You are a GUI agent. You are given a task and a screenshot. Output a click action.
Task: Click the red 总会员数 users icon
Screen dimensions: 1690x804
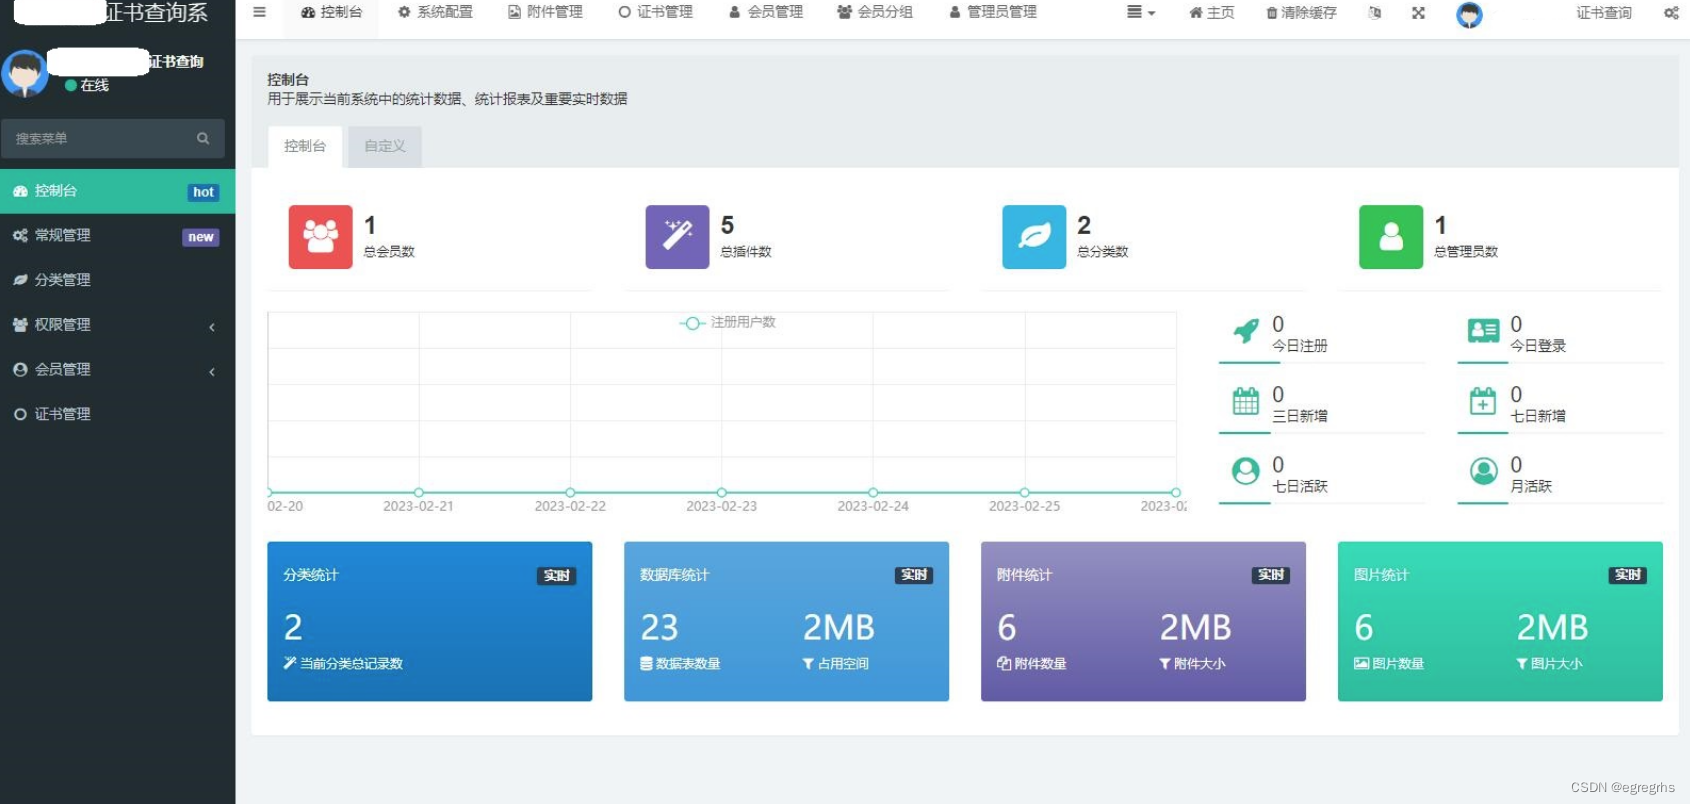coord(320,237)
